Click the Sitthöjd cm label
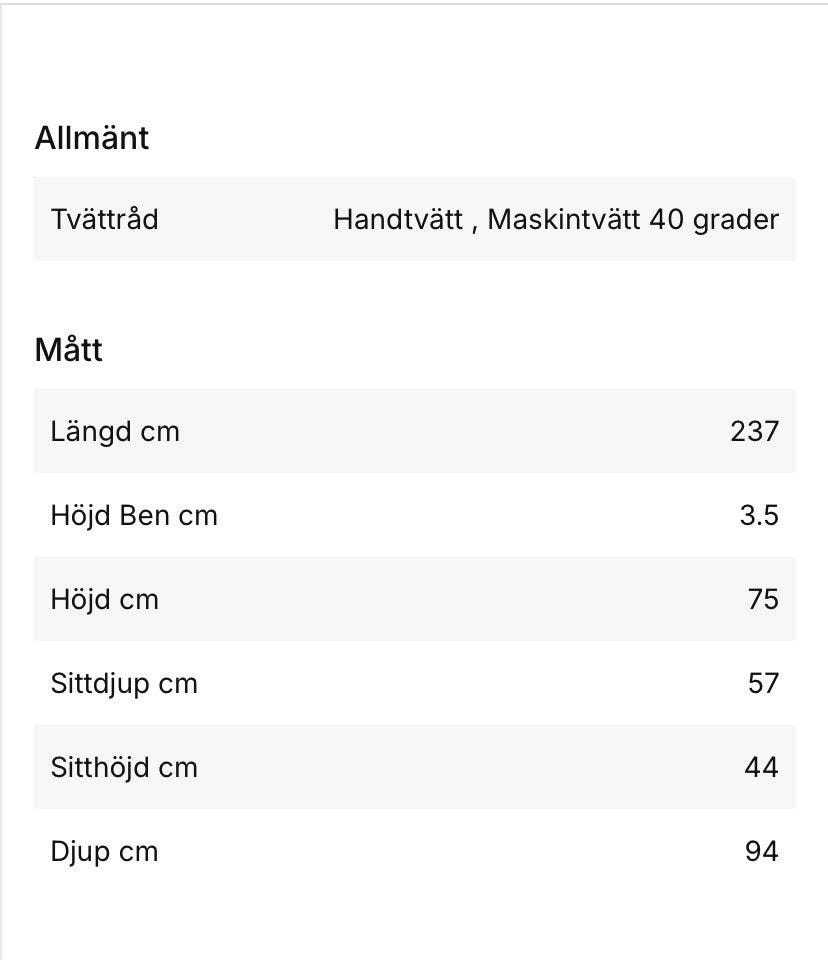Viewport: 828px width, 960px height. coord(124,768)
